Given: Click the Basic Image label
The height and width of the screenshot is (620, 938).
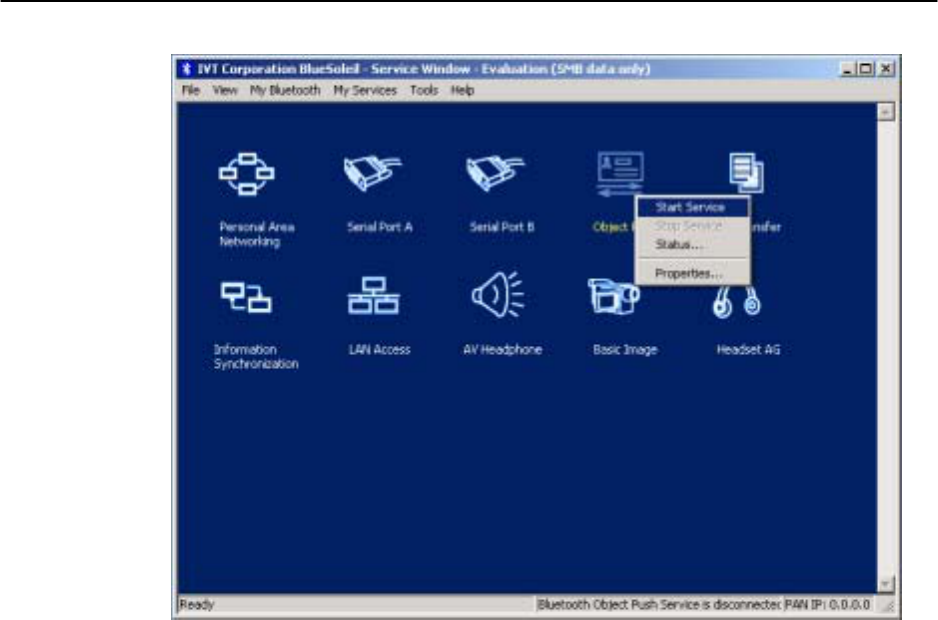Looking at the screenshot, I should (x=625, y=349).
